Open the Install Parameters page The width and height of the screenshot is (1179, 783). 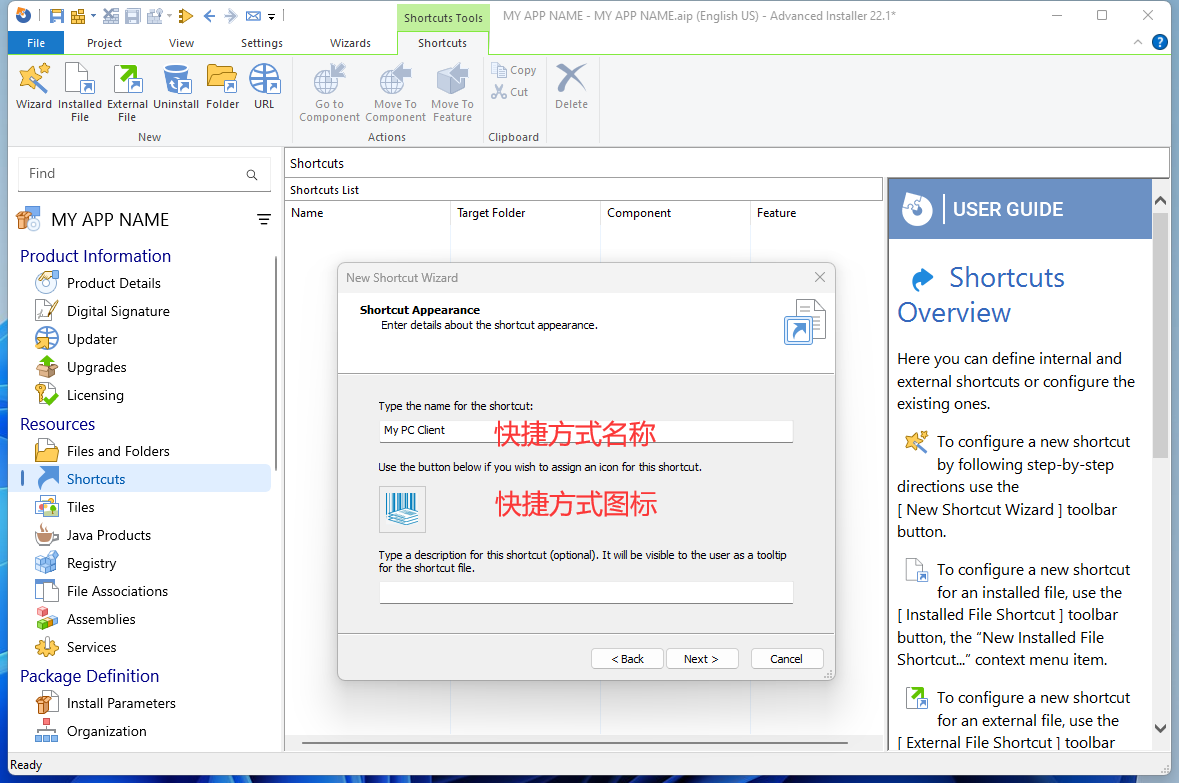point(120,703)
